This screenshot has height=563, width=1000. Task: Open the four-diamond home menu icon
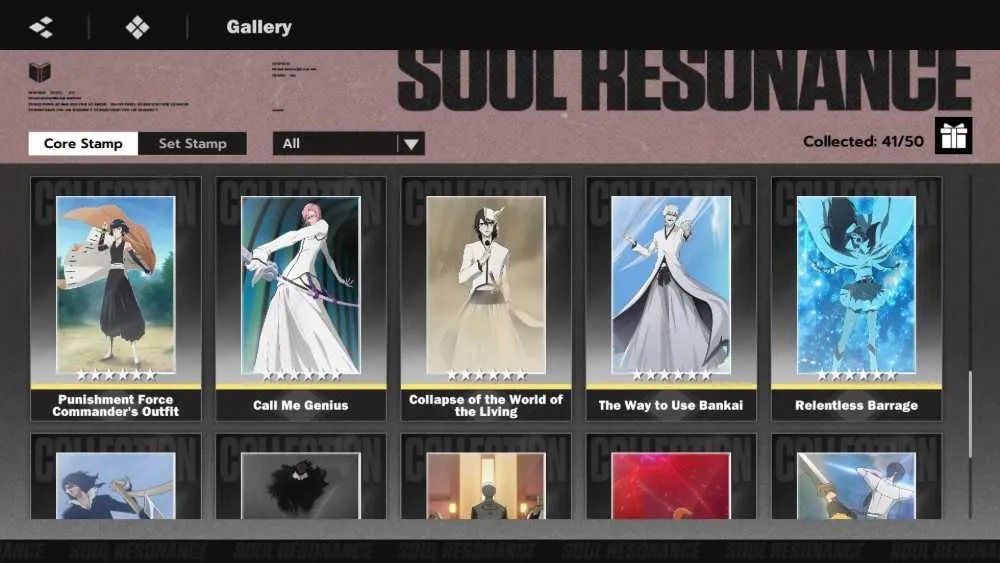137,27
